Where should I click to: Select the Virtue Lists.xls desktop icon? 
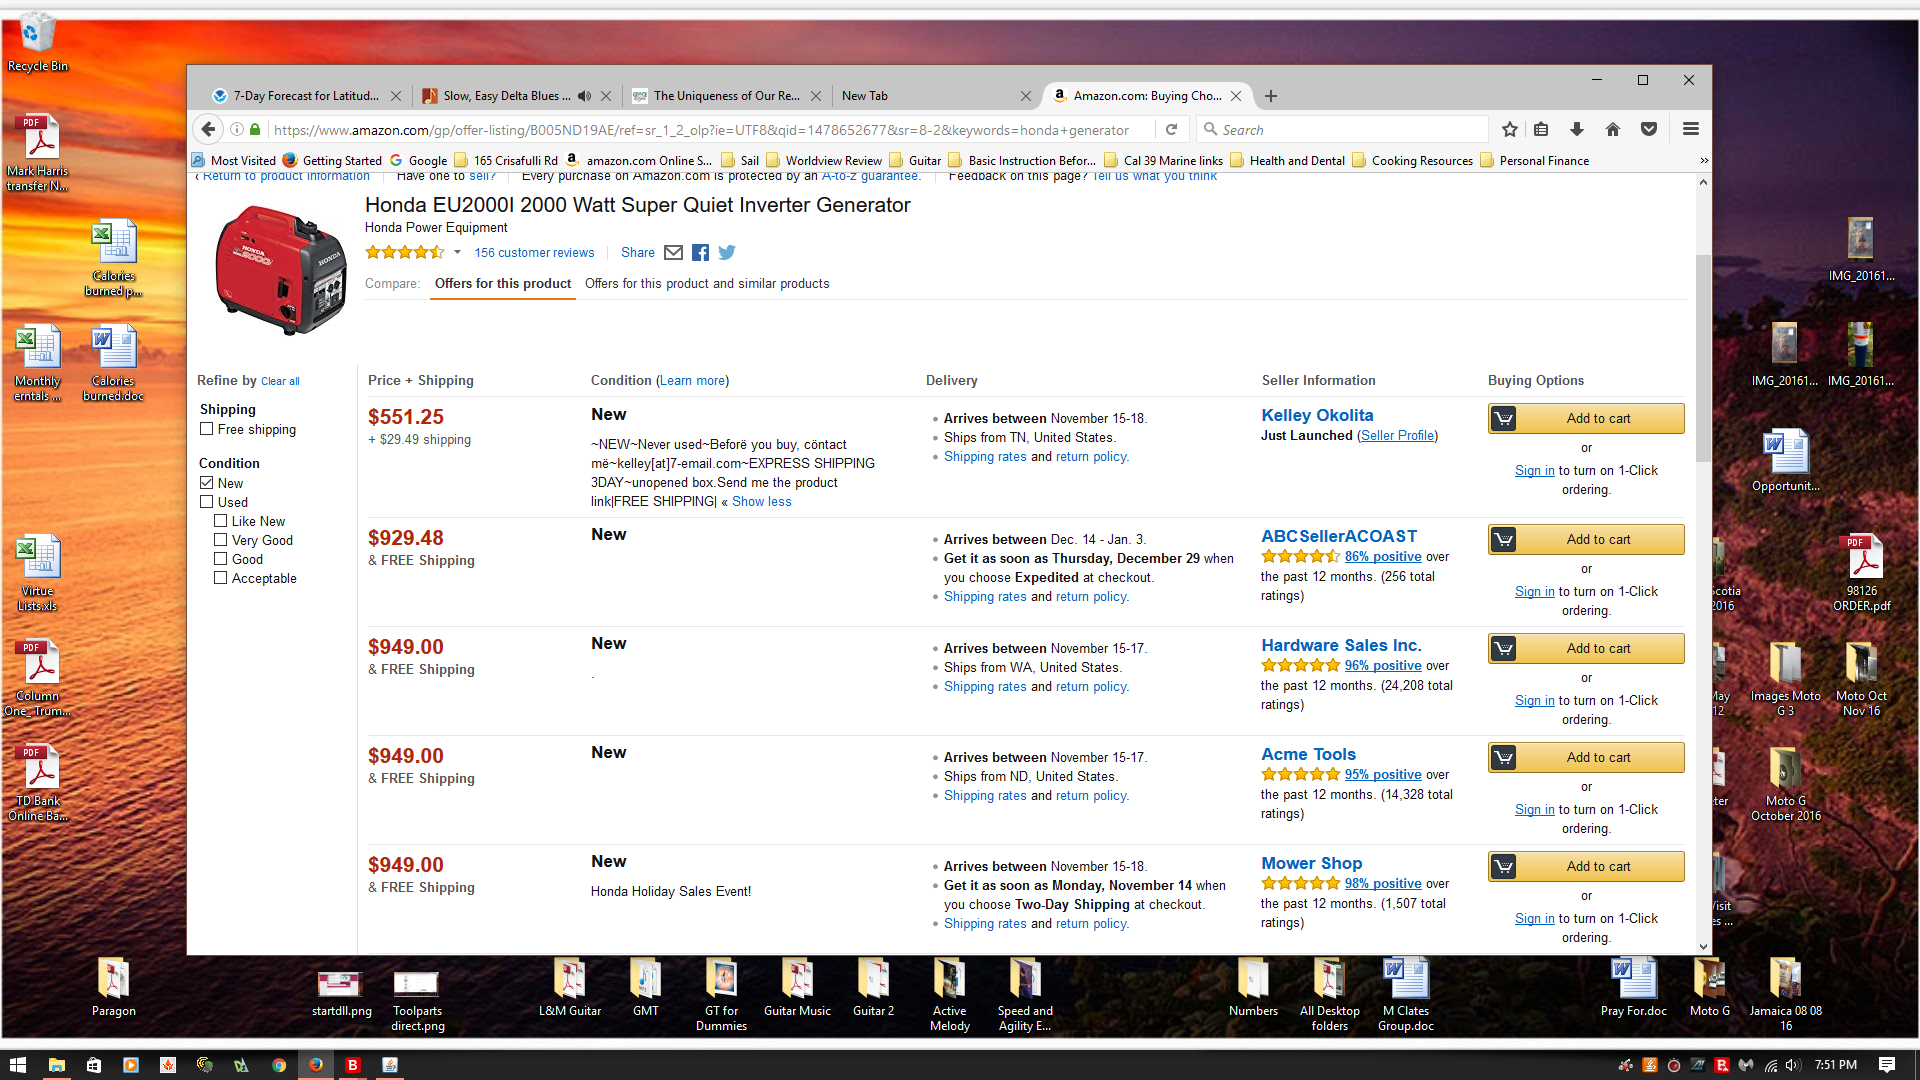[38, 573]
